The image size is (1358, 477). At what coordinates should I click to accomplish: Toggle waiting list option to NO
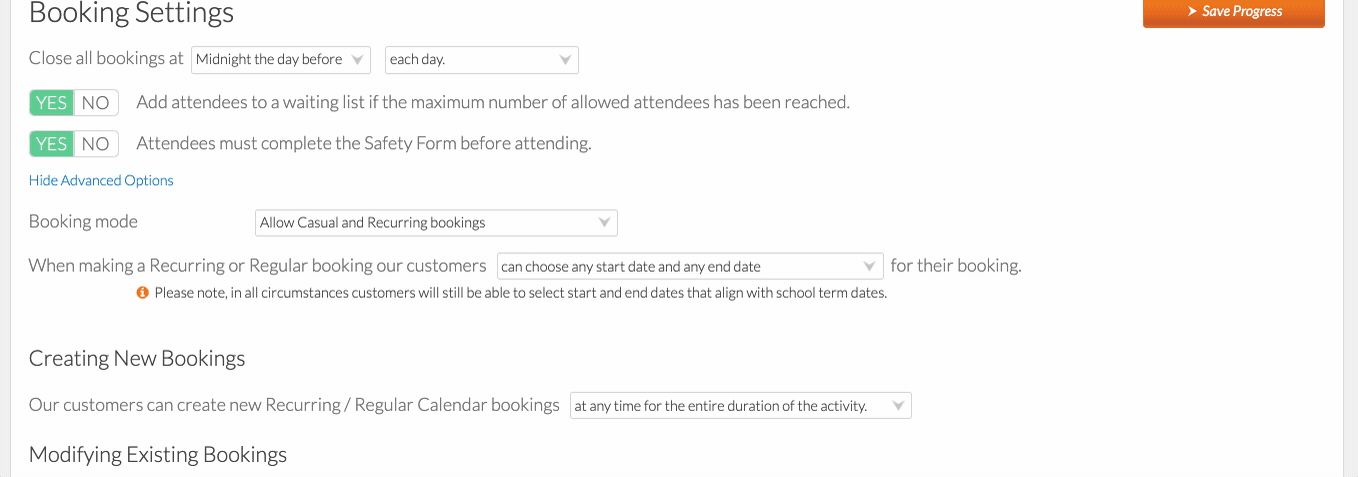pyautogui.click(x=96, y=103)
